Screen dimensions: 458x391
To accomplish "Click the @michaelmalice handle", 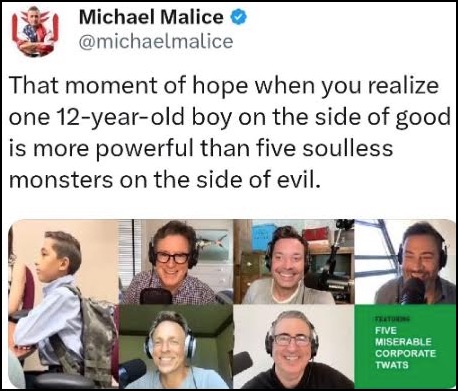I will (156, 42).
